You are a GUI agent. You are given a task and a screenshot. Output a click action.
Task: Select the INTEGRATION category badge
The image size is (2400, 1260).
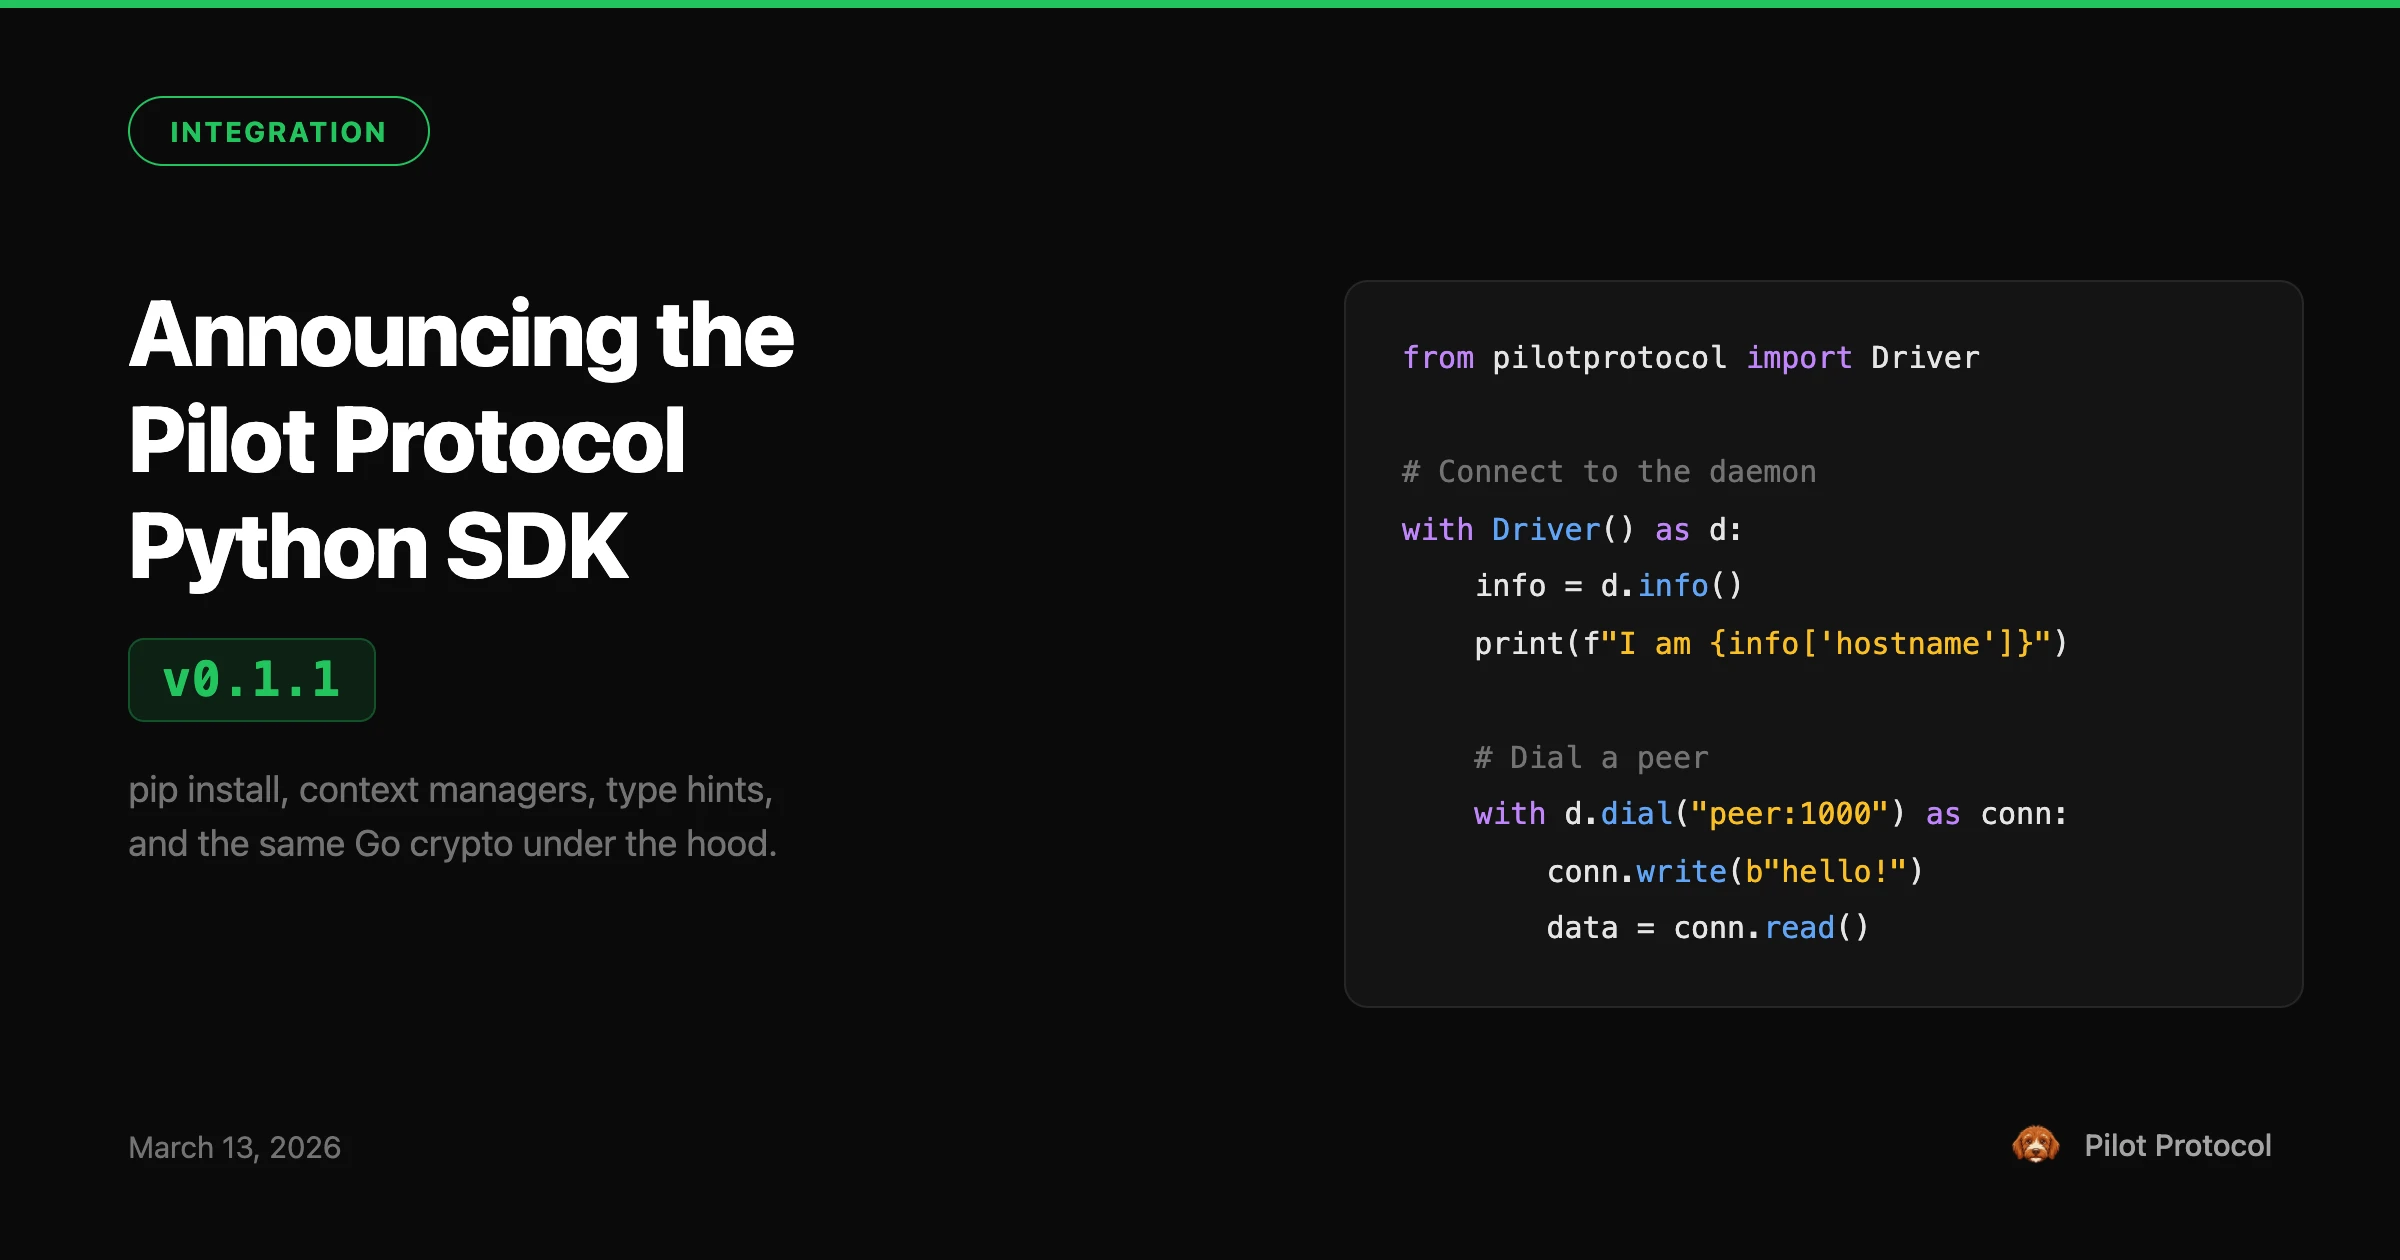278,130
